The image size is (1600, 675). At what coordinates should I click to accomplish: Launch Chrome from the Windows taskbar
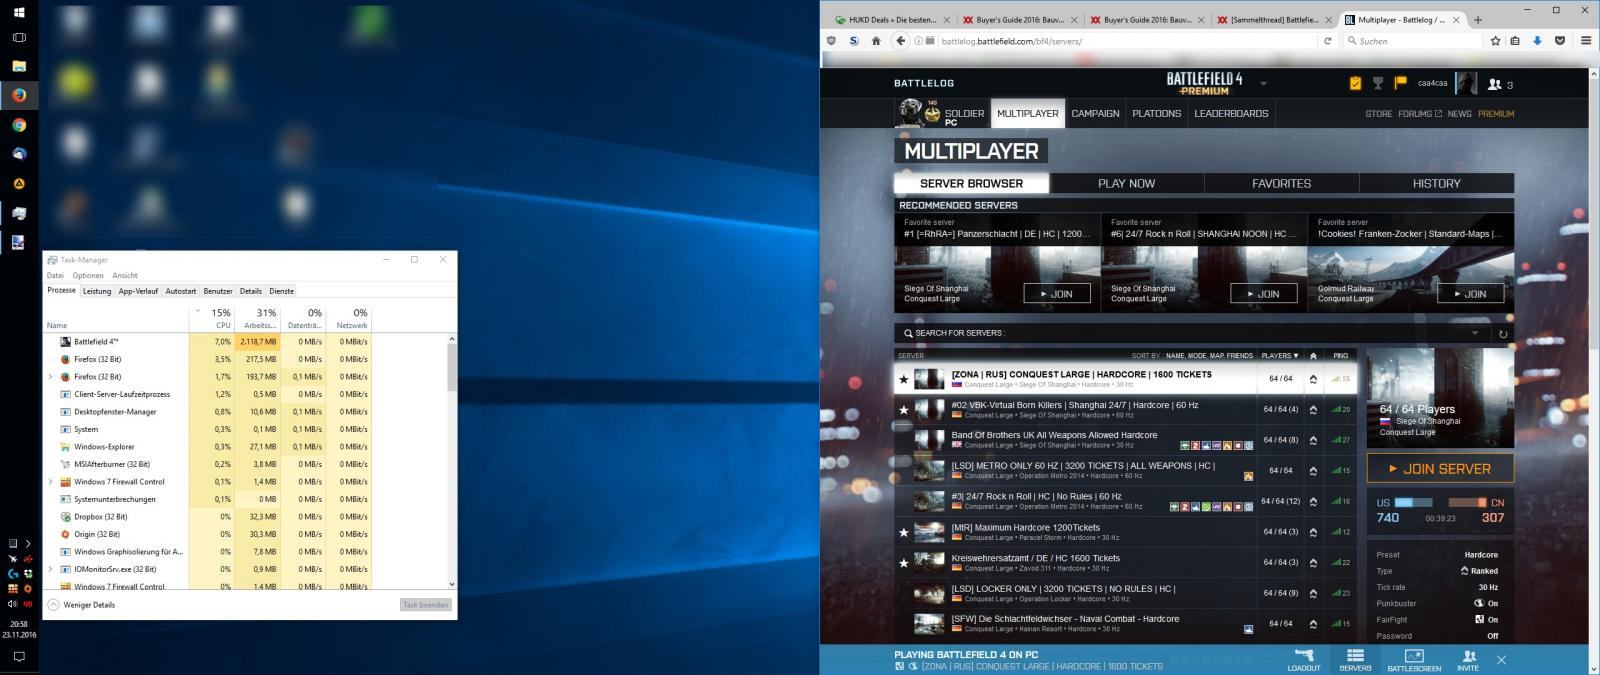click(x=19, y=125)
